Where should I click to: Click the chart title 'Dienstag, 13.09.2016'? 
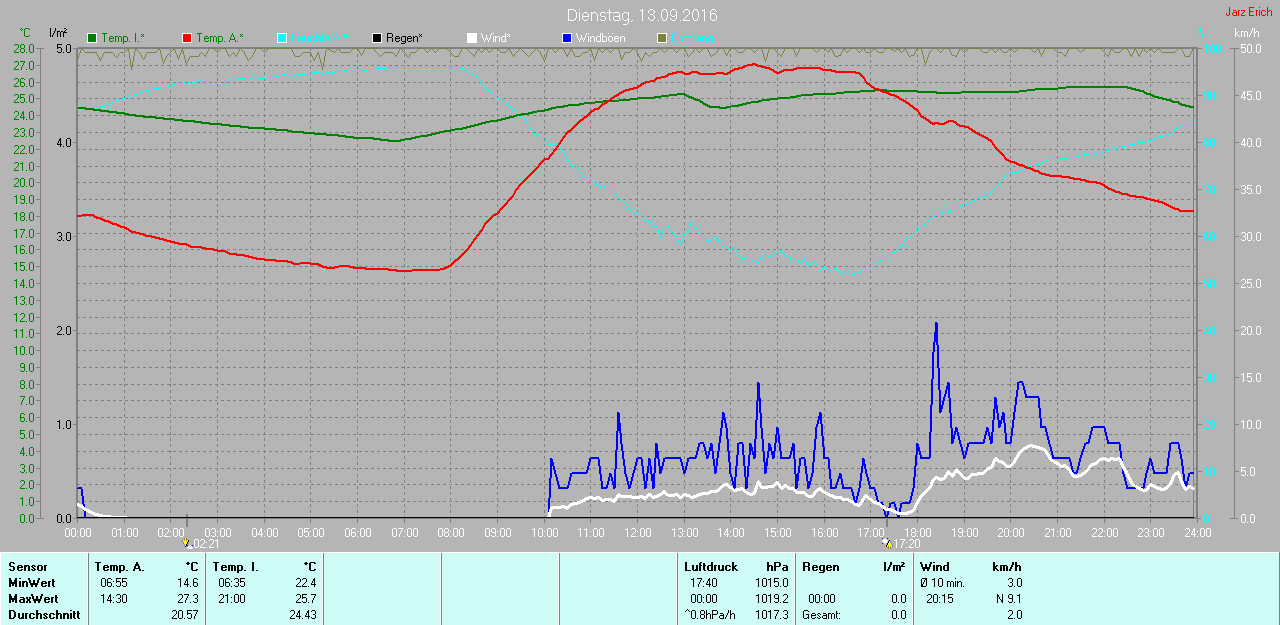641,15
